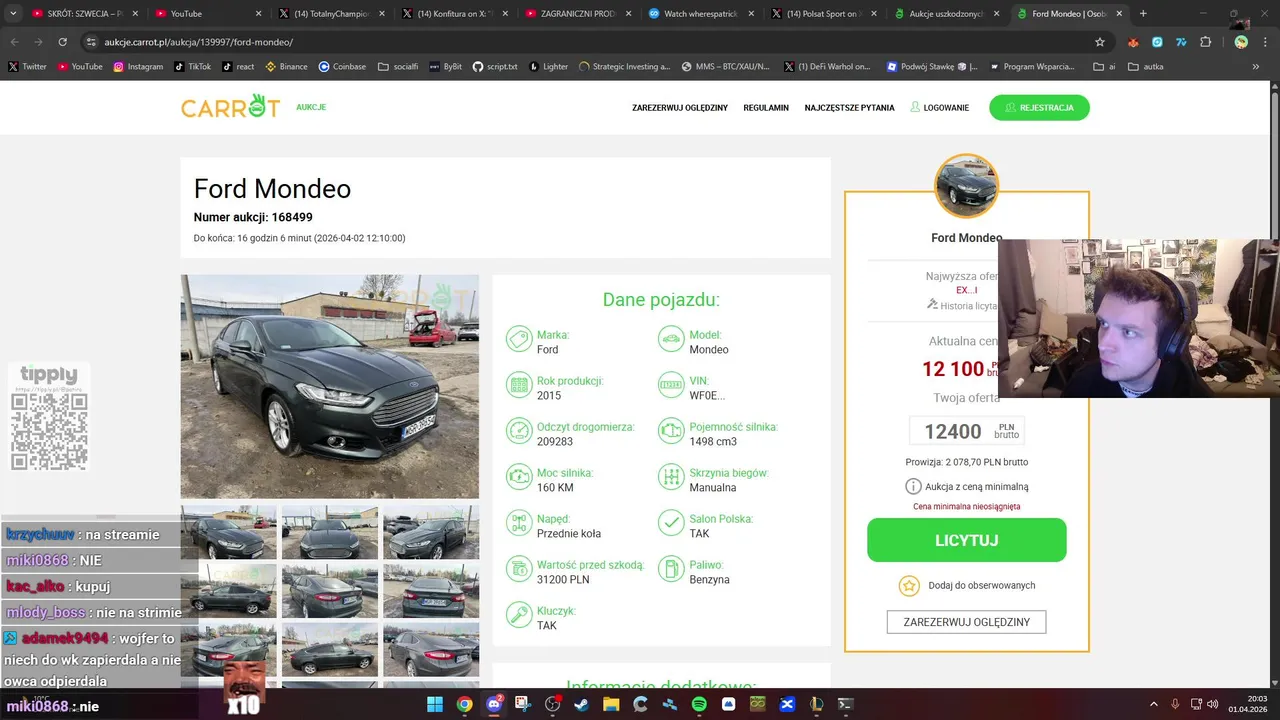The height and width of the screenshot is (720, 1280).
Task: Switch to the Aukcje uszkodzonych tab
Action: 947,14
